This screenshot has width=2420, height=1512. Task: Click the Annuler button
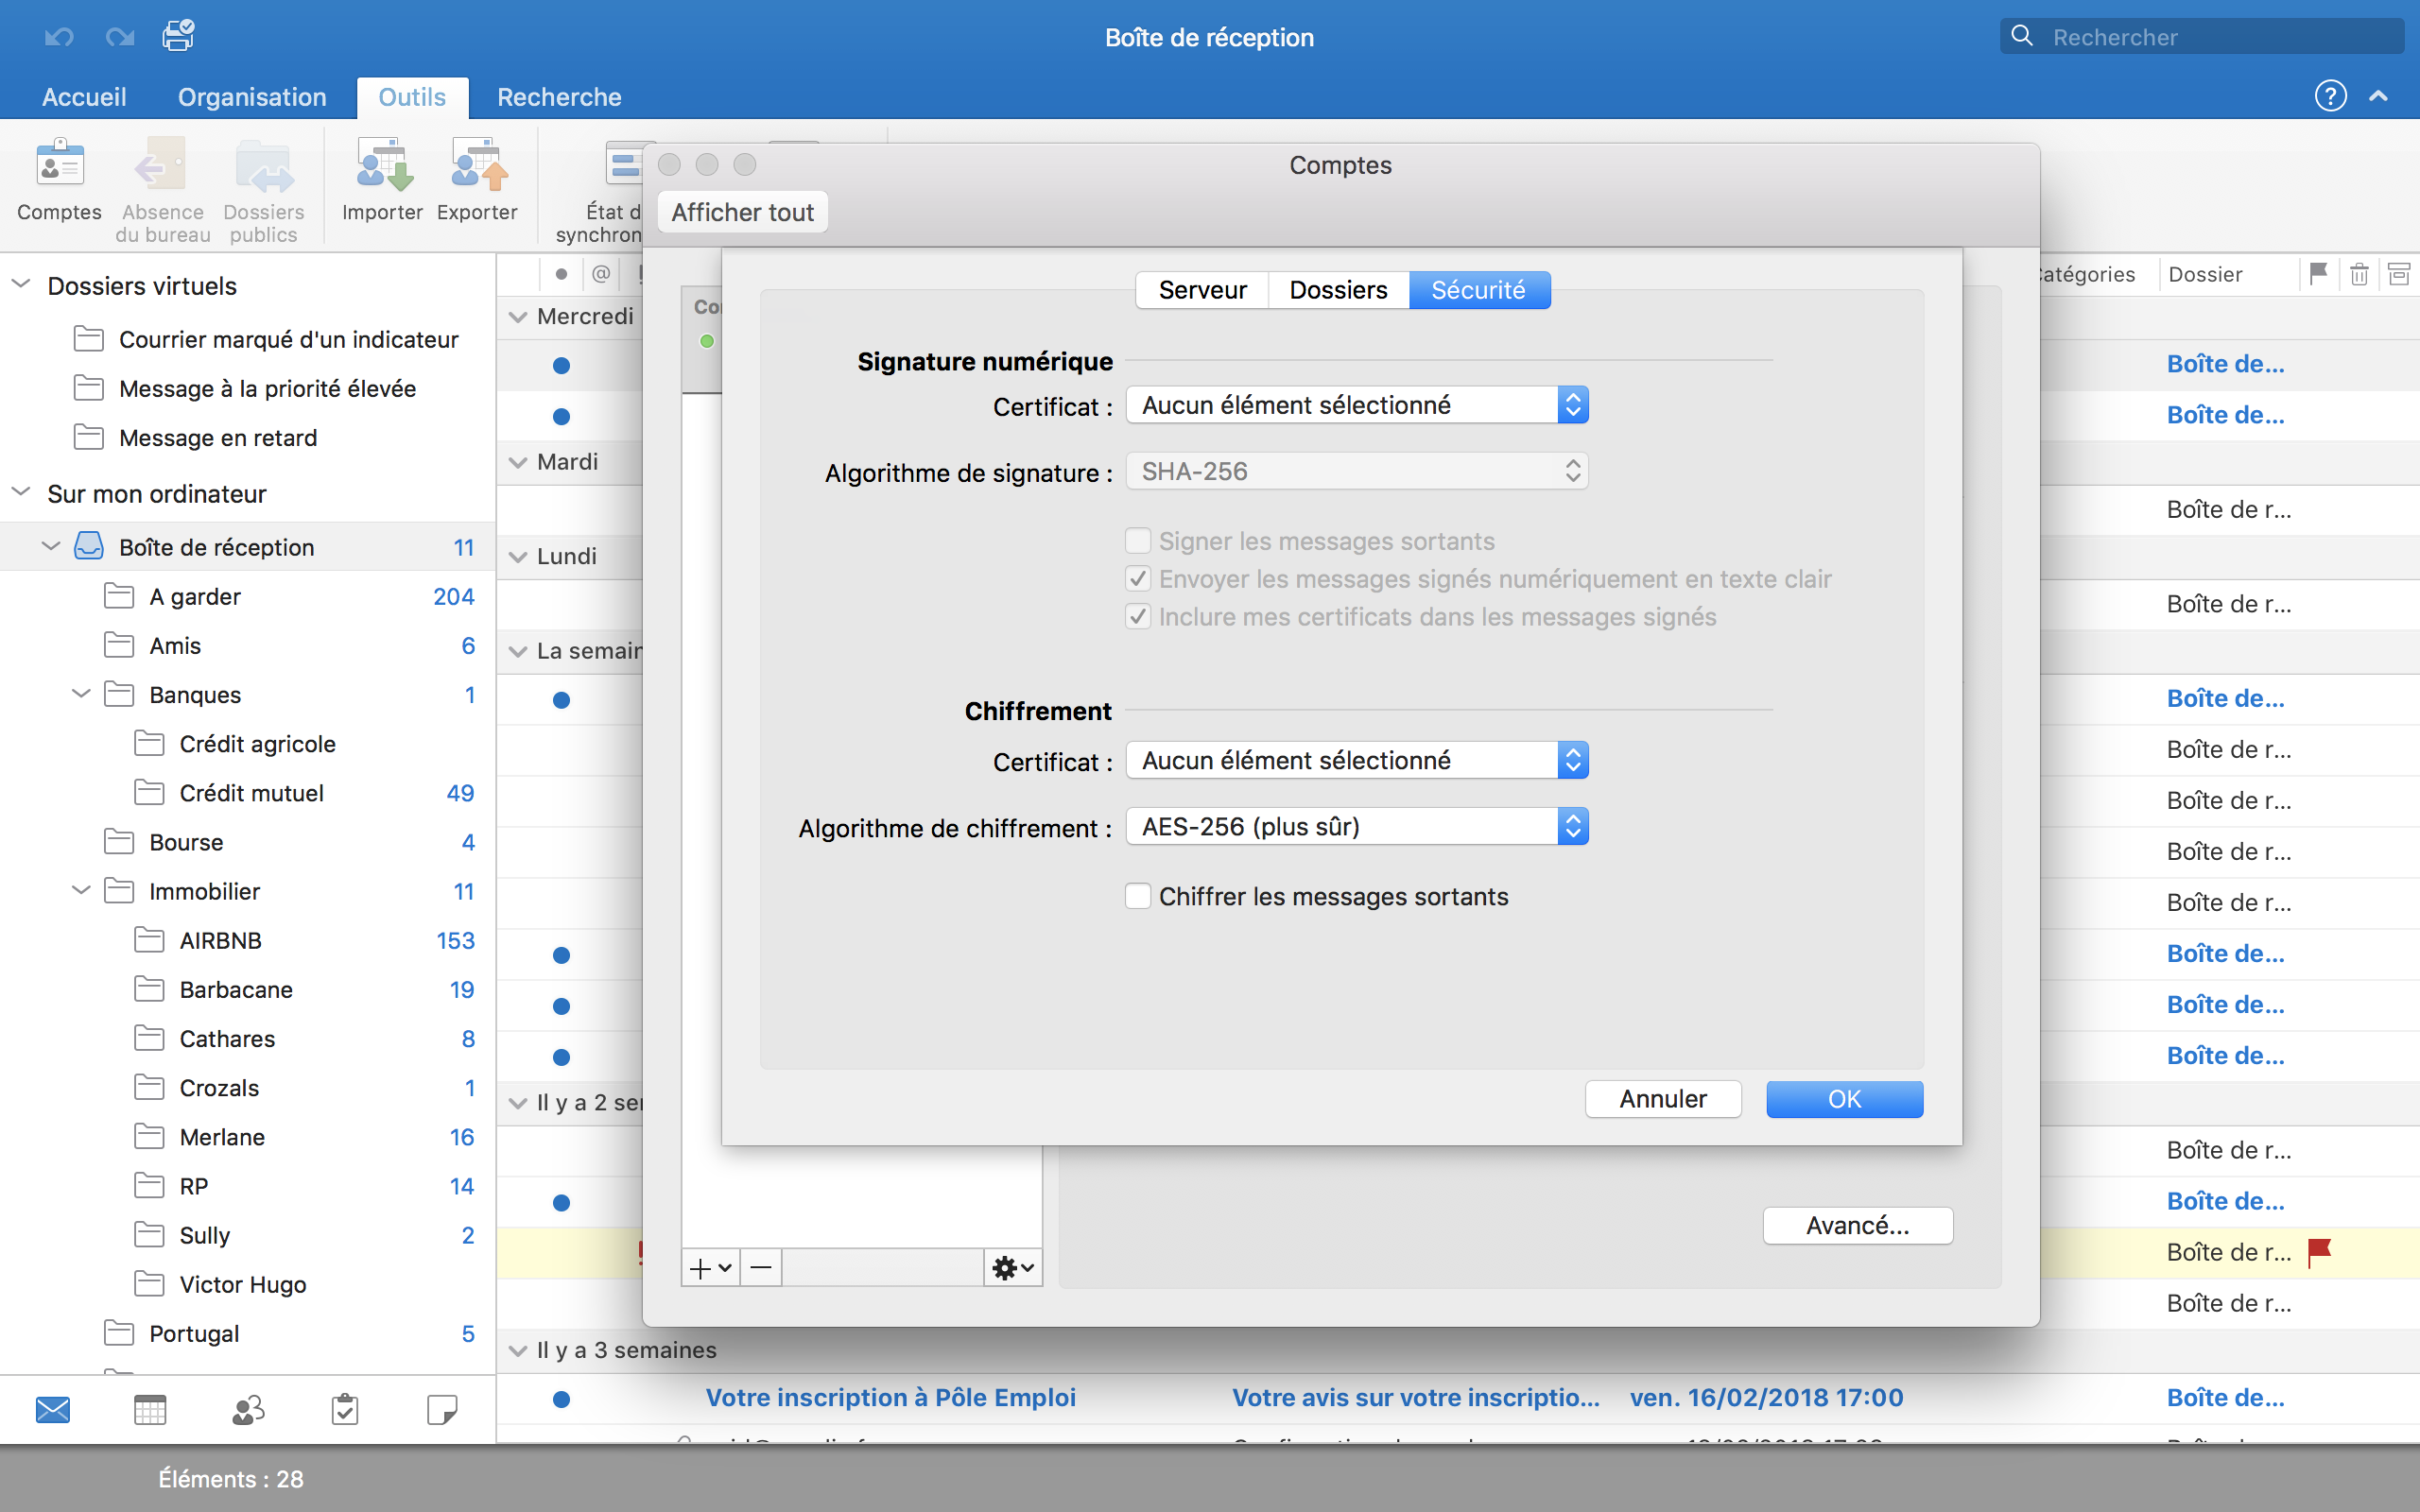(x=1662, y=1099)
